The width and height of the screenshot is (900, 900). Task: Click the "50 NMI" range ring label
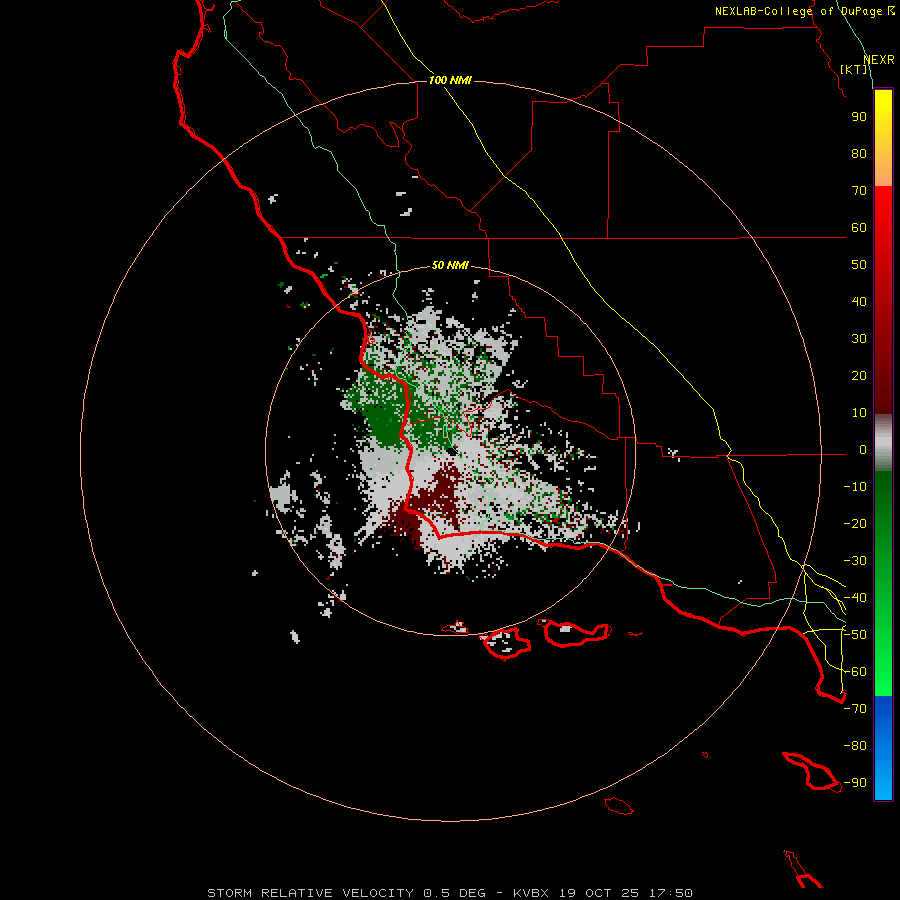[450, 265]
